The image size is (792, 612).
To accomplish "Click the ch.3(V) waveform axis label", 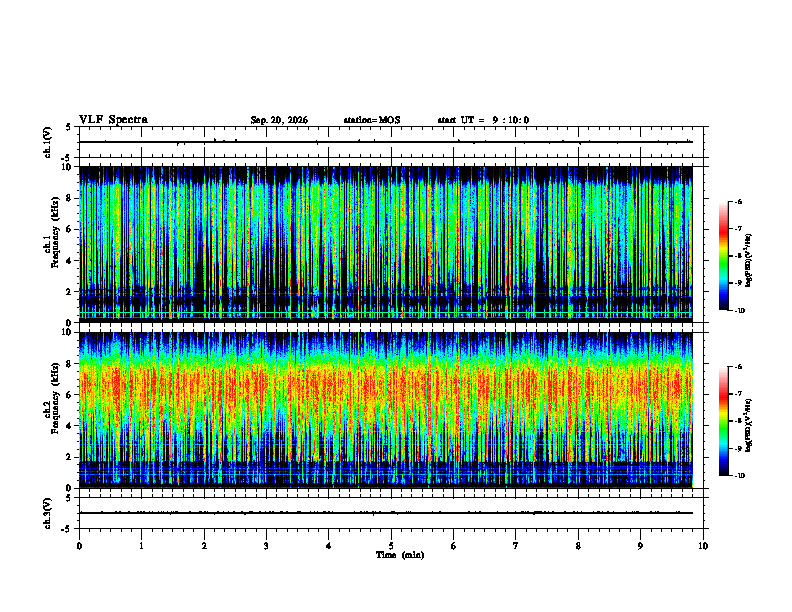I will 48,513.
